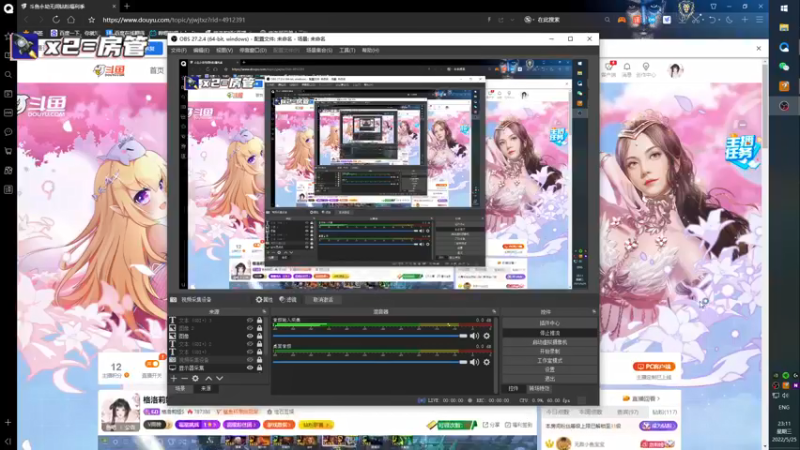Open source properties gear below the sources list

(195, 379)
